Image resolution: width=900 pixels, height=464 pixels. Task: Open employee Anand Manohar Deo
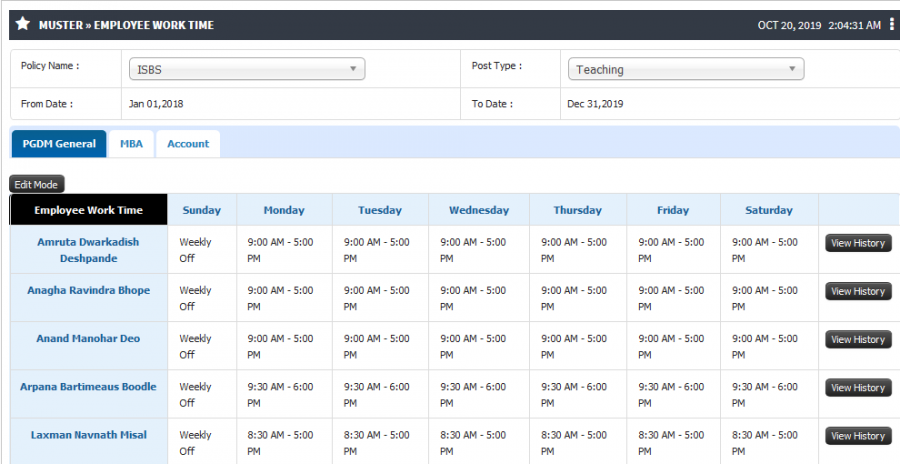click(88, 338)
